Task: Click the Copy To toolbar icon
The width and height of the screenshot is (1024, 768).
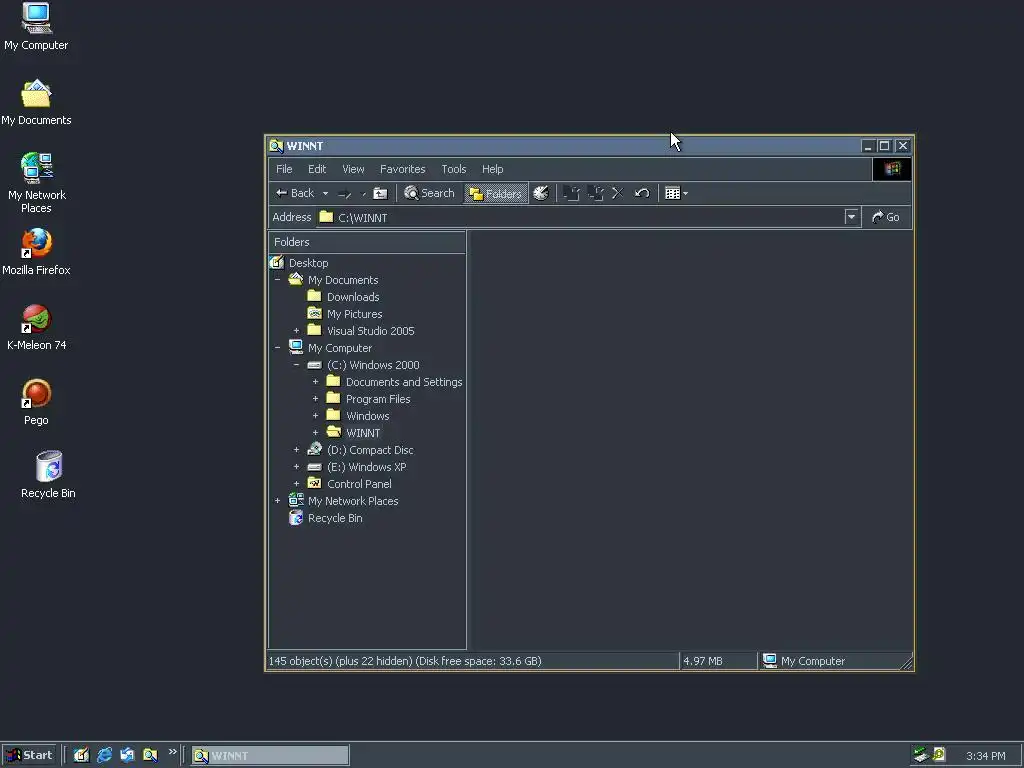Action: point(595,193)
